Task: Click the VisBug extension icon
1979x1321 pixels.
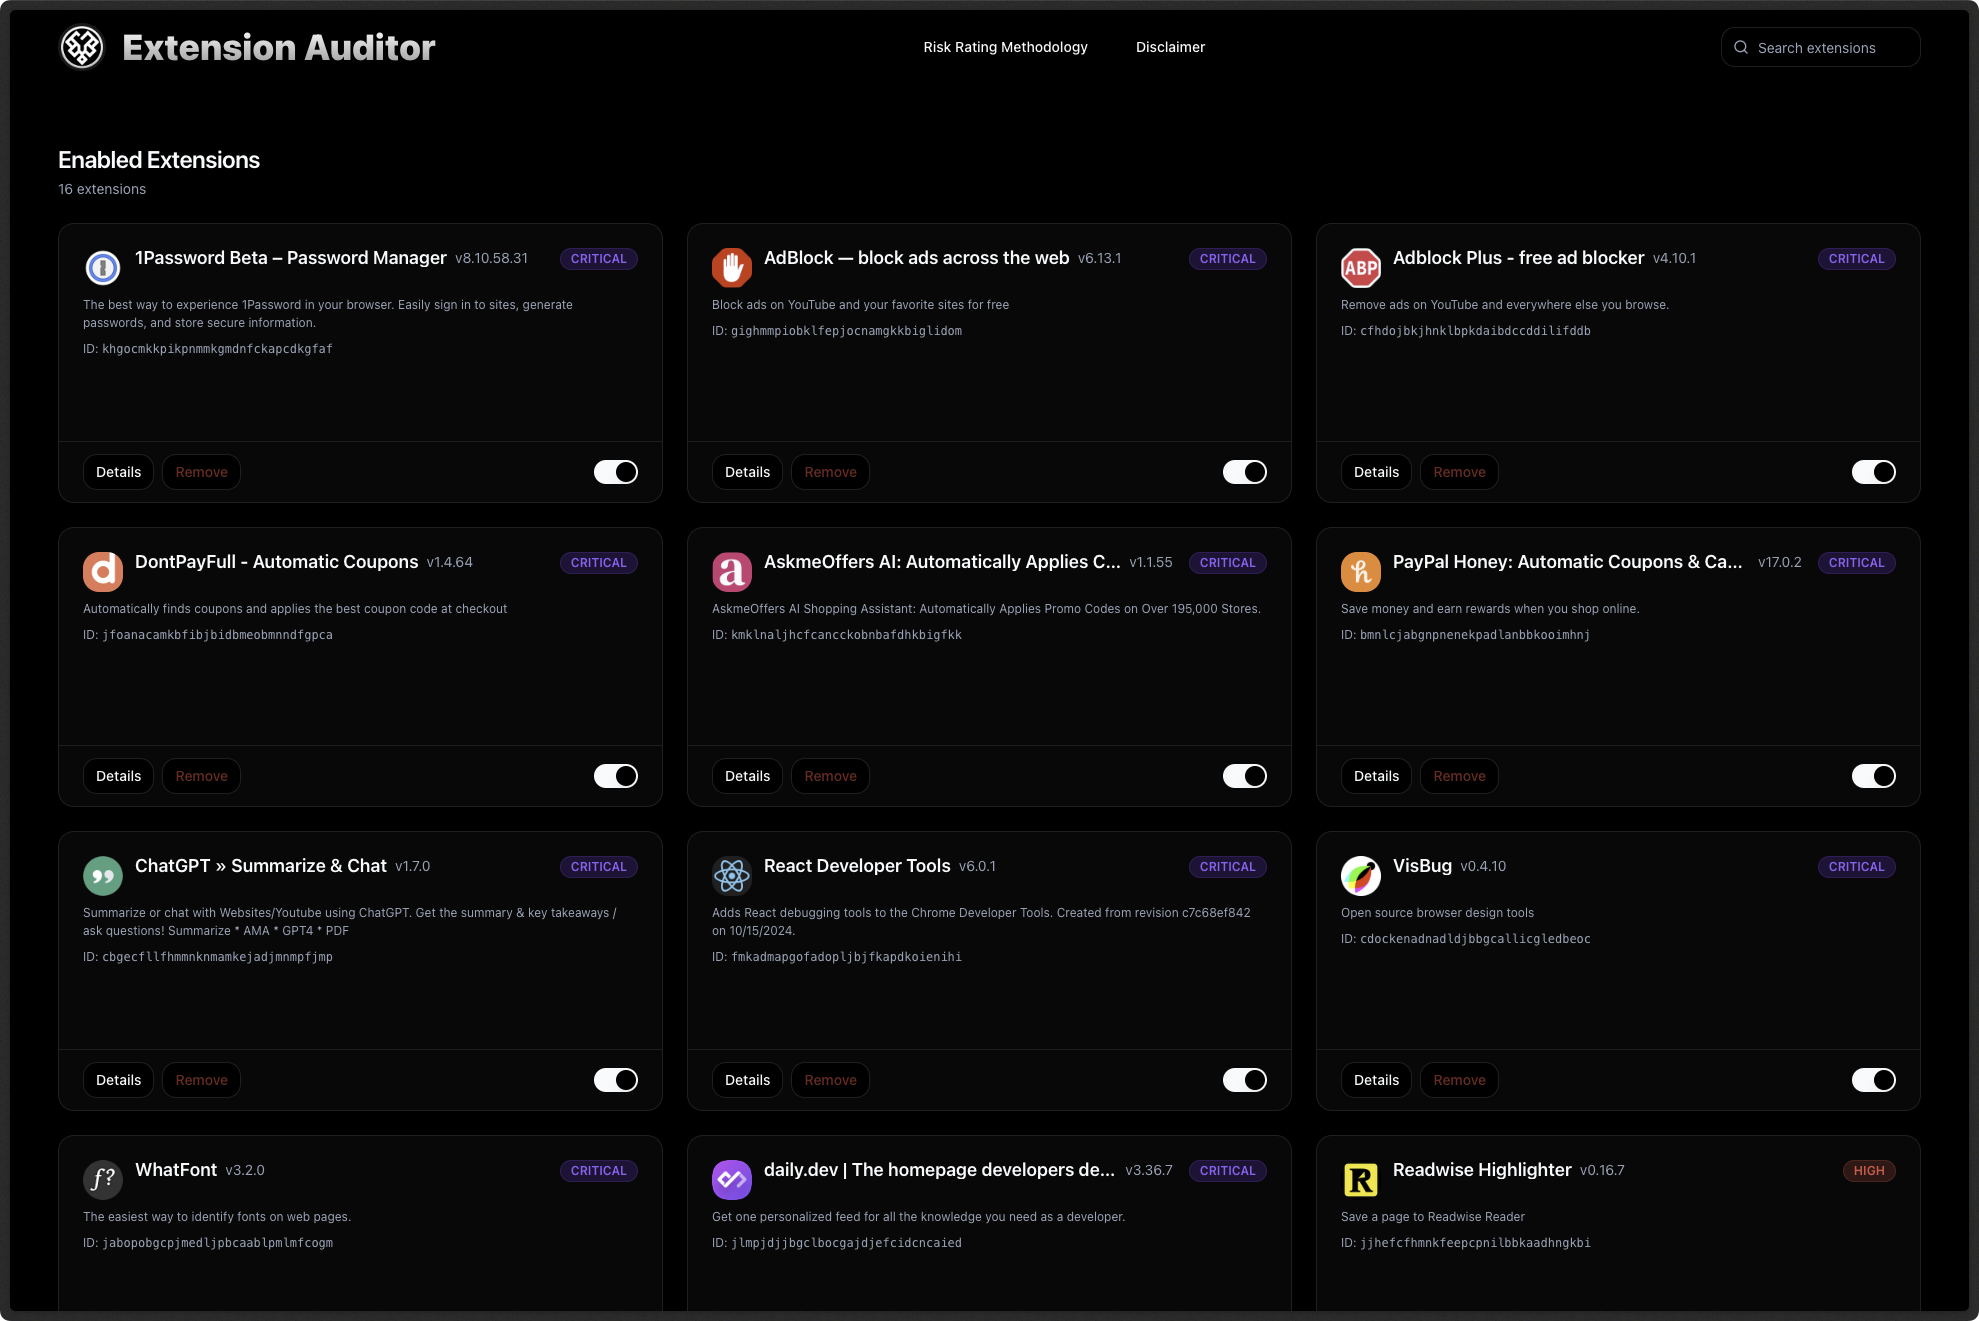Action: pyautogui.click(x=1361, y=875)
